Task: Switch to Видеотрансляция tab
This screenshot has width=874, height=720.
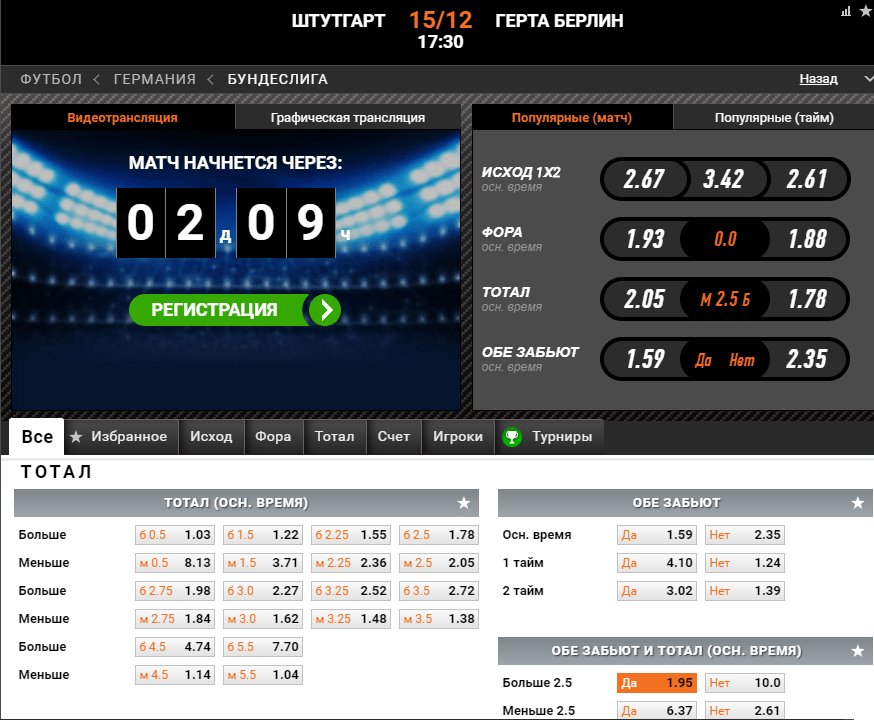Action: (123, 118)
